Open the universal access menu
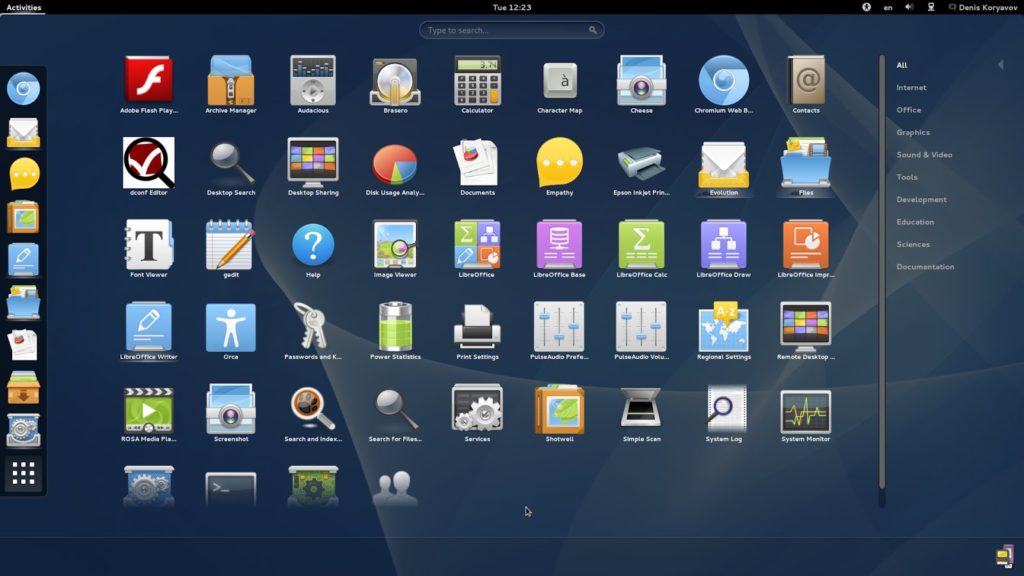This screenshot has width=1024, height=576. pos(866,7)
